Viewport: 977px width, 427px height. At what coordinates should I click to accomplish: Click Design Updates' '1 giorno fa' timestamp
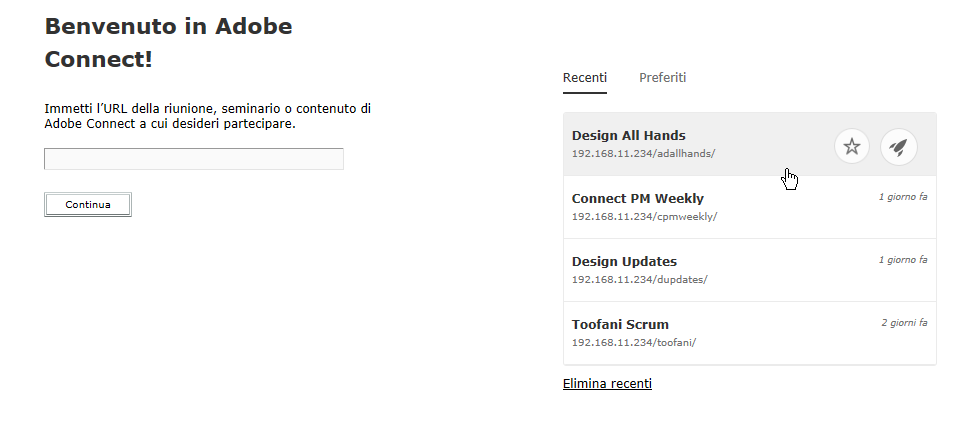pyautogui.click(x=902, y=260)
